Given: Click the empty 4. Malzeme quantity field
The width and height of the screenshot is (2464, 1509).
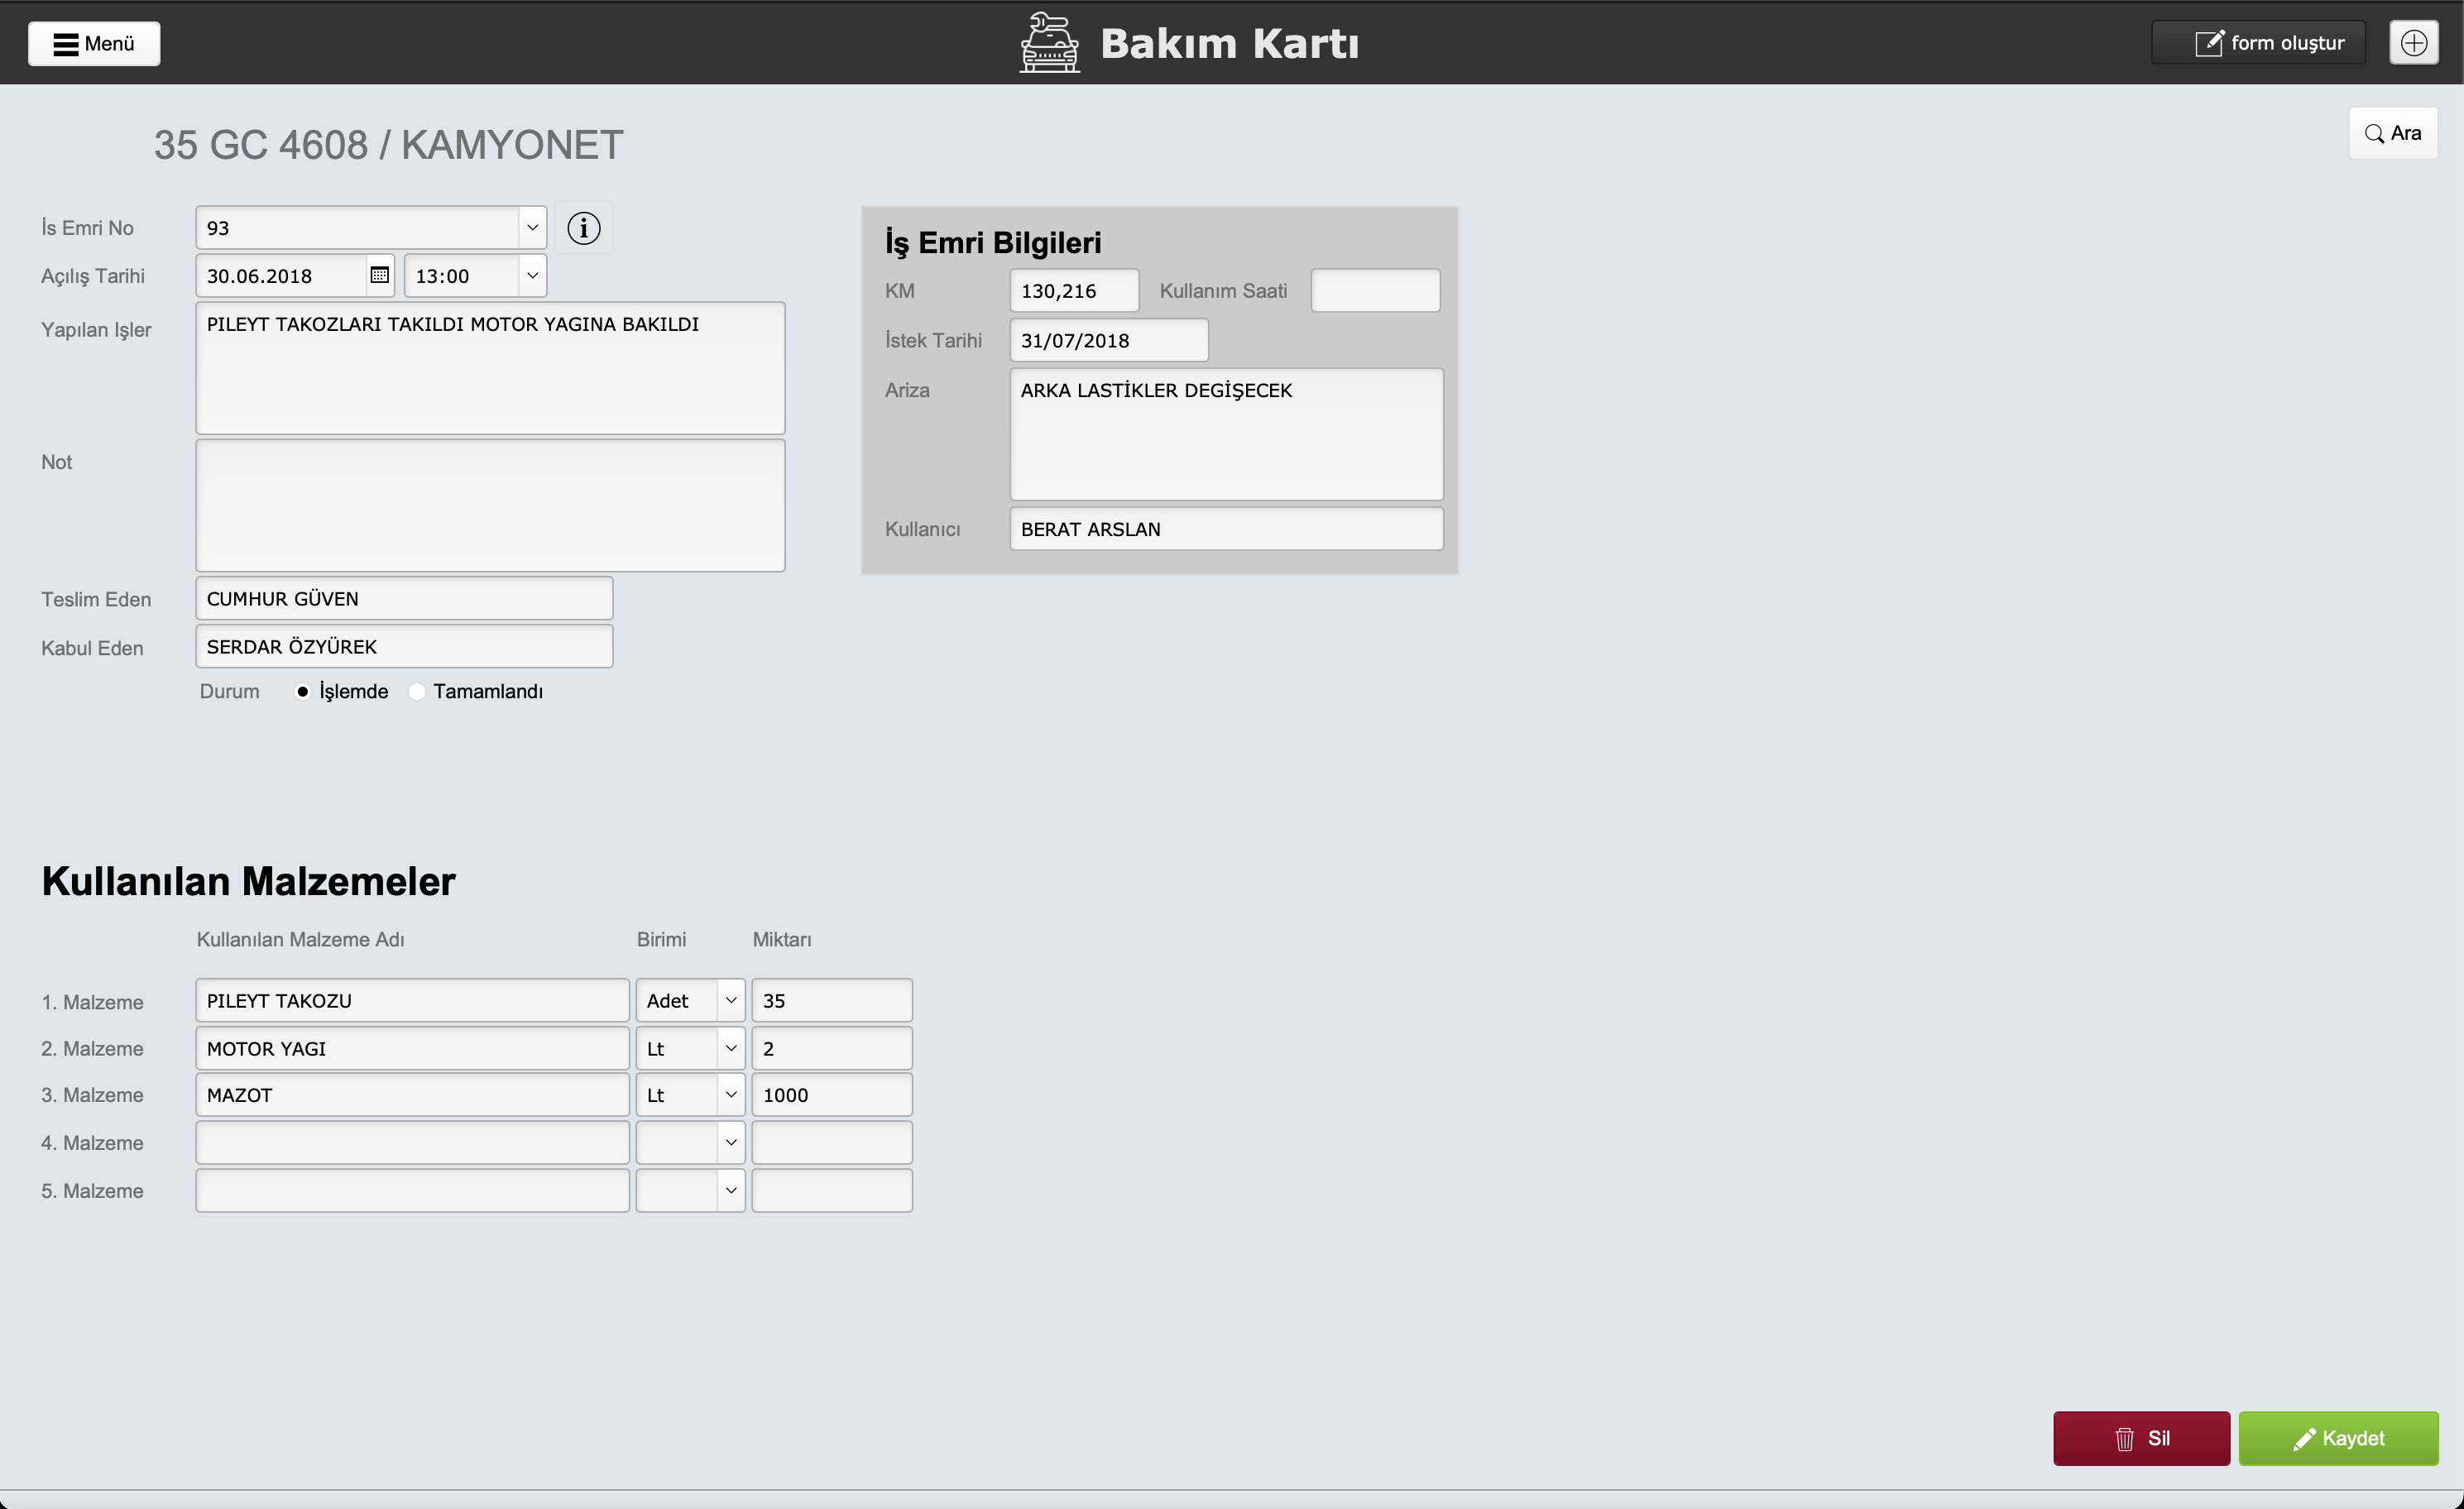Looking at the screenshot, I should coord(832,1142).
